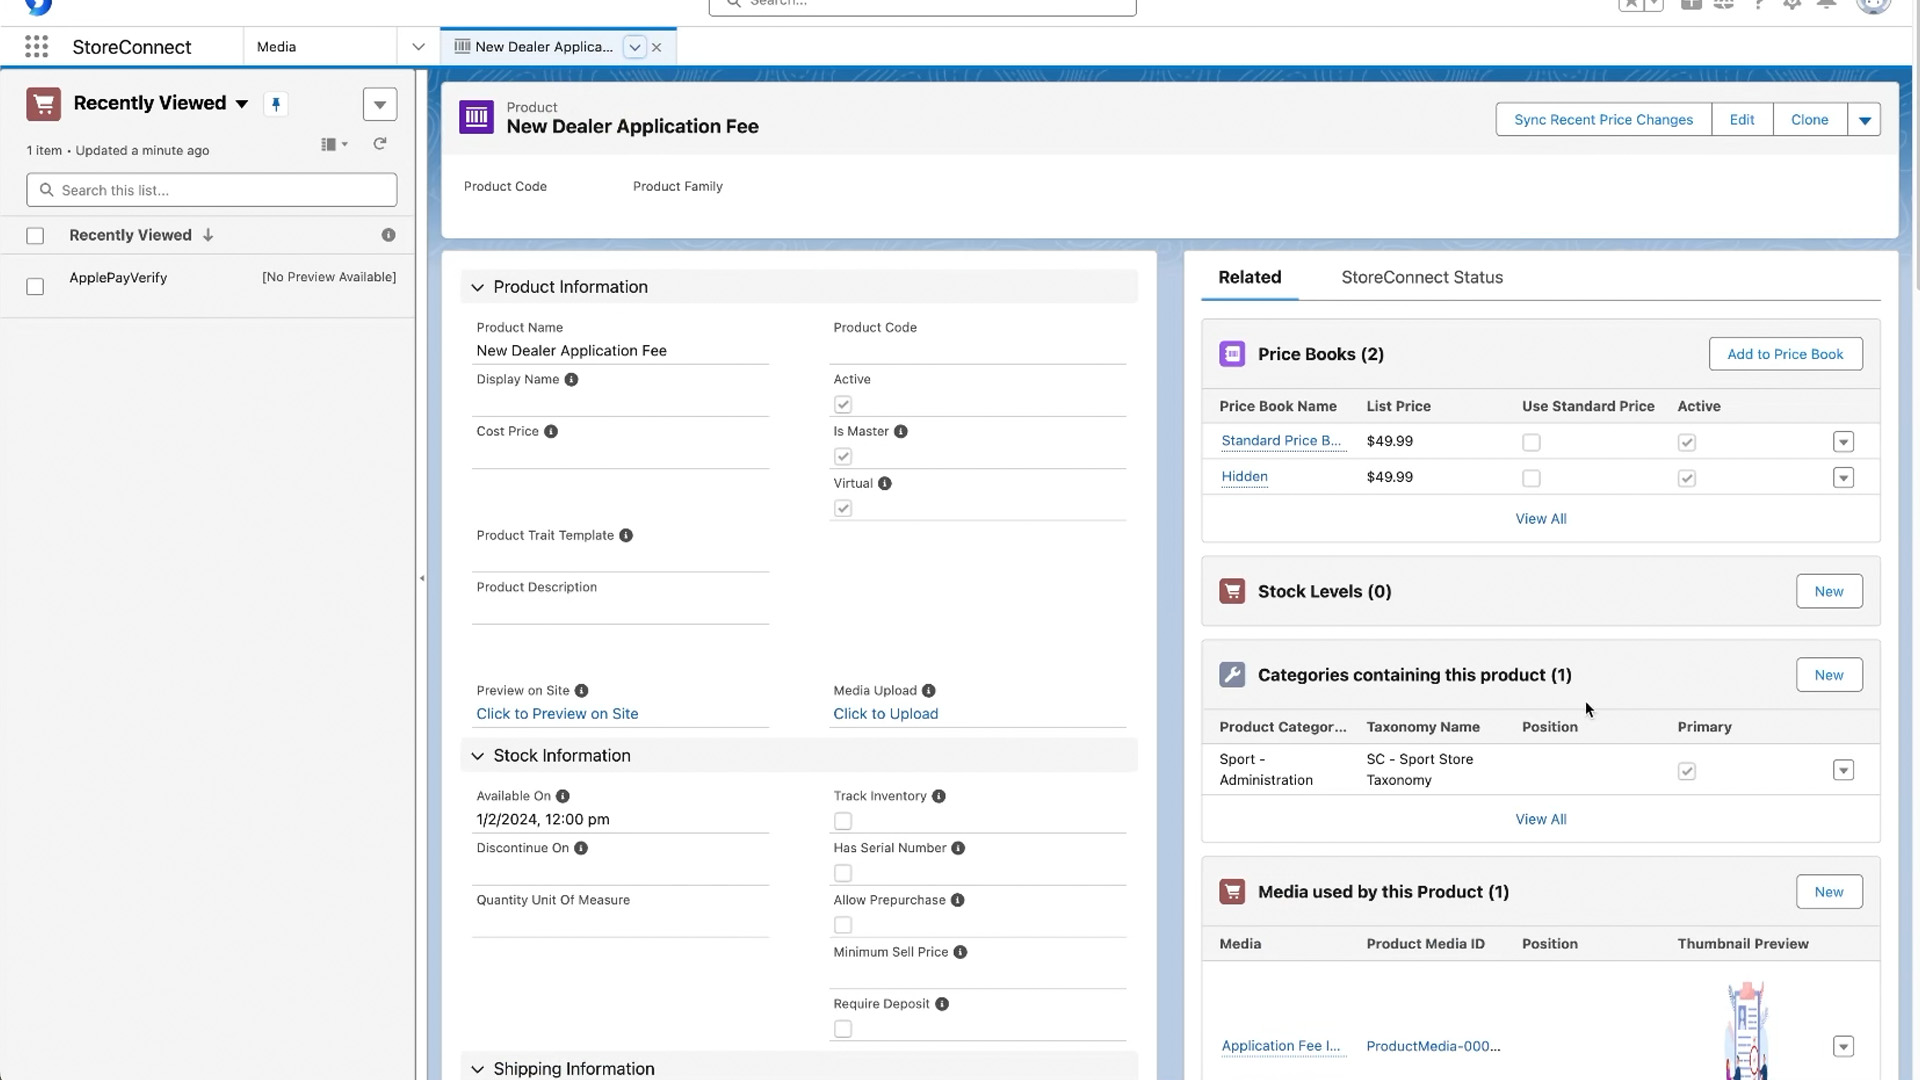Open row actions for Sport - Administration category
1920x1080 pixels.
pyautogui.click(x=1843, y=771)
